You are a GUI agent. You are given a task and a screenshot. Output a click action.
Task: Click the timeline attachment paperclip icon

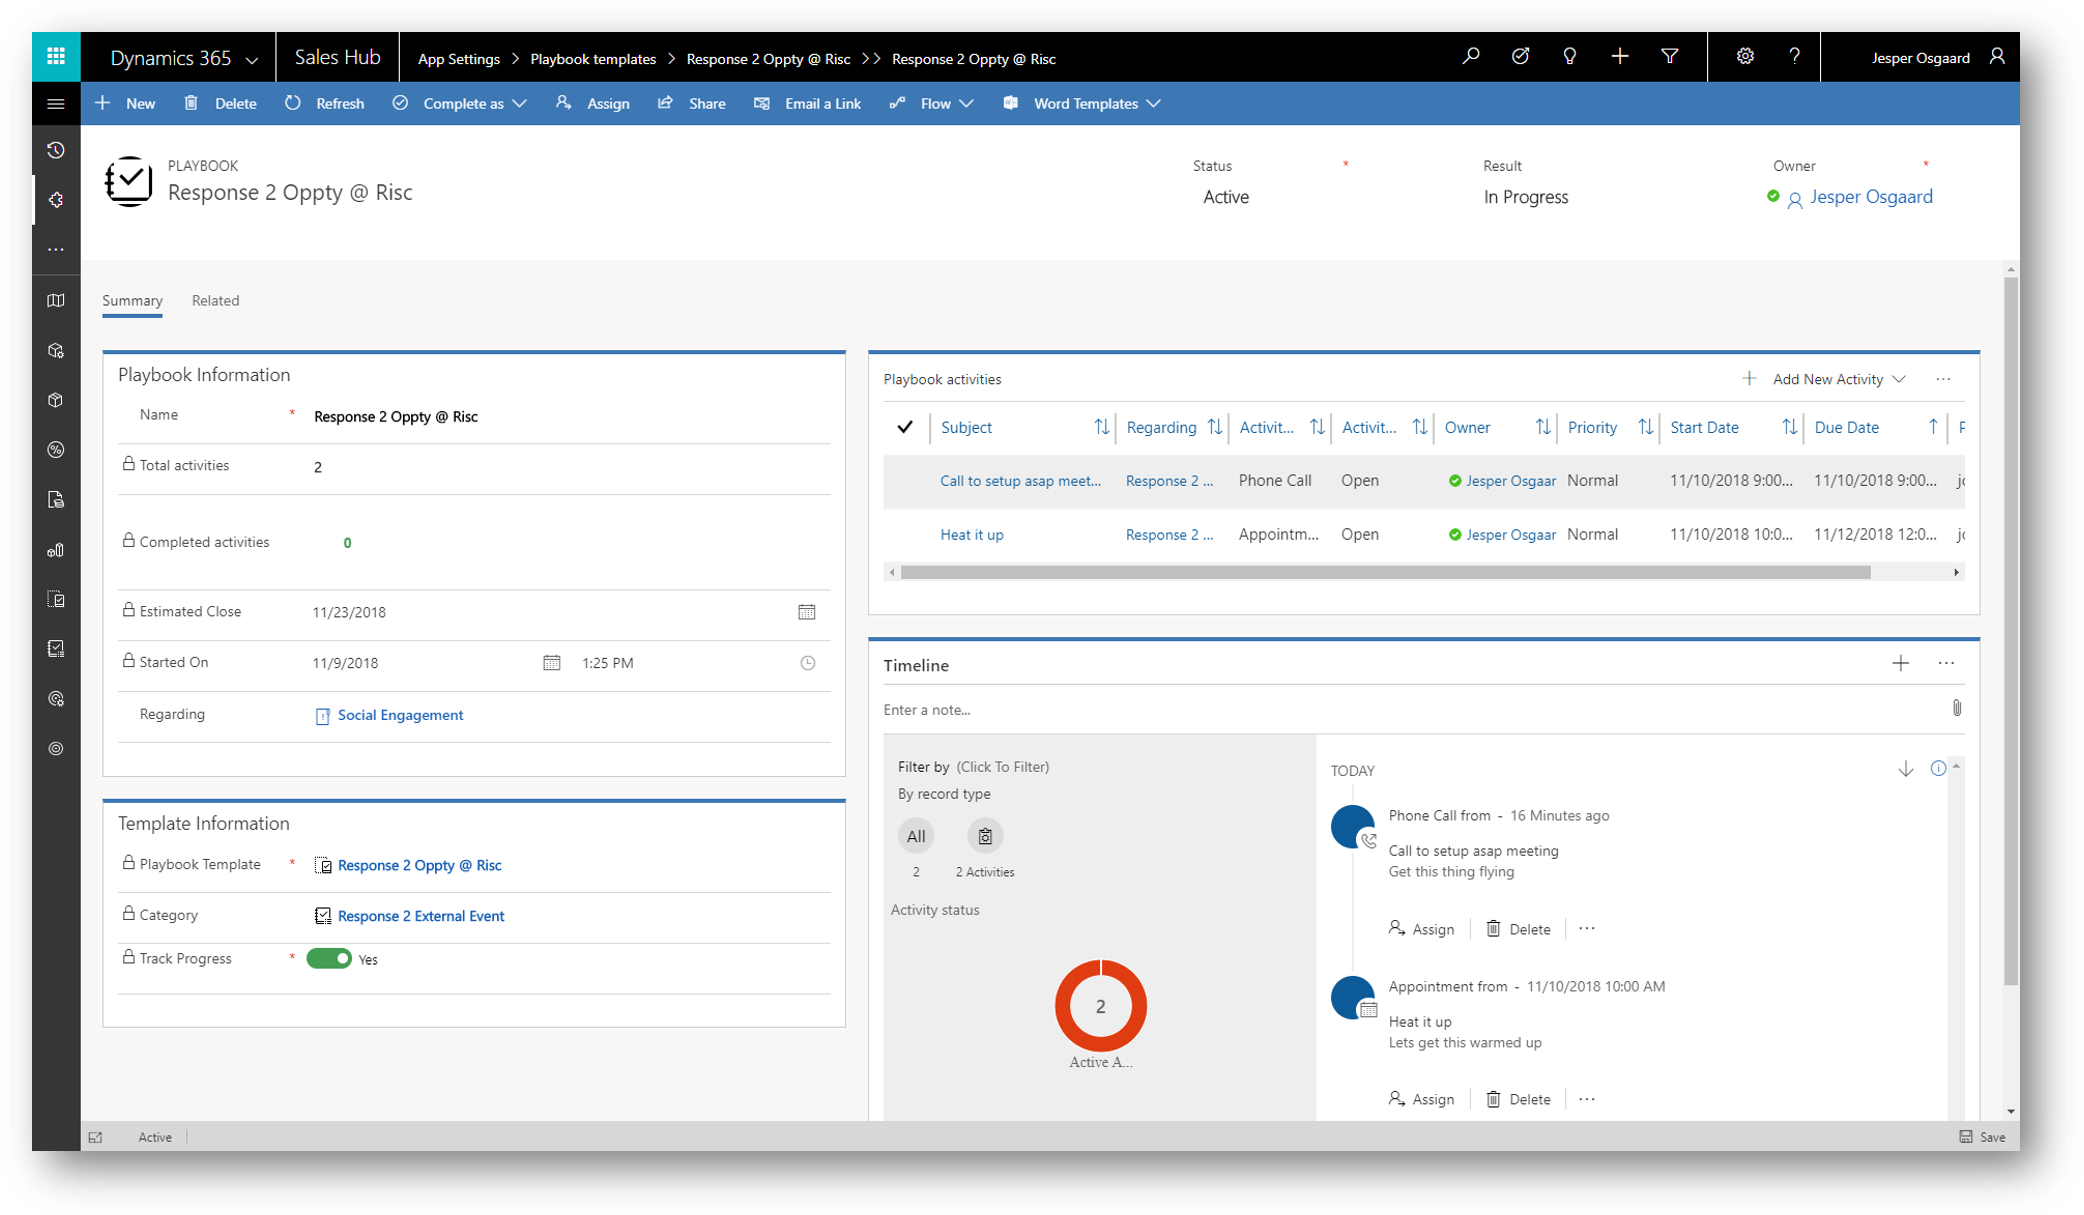(1956, 709)
